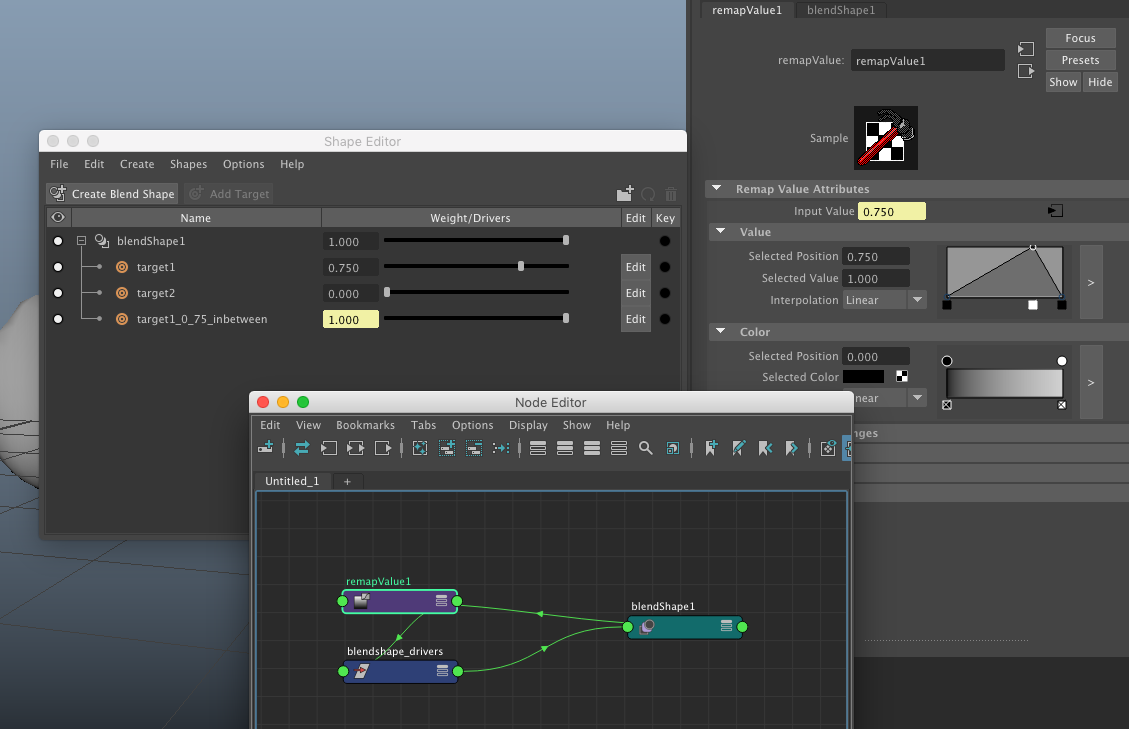1129x729 pixels.
Task: Click the frame all icon in Node Editor toolbar
Action: click(420, 449)
